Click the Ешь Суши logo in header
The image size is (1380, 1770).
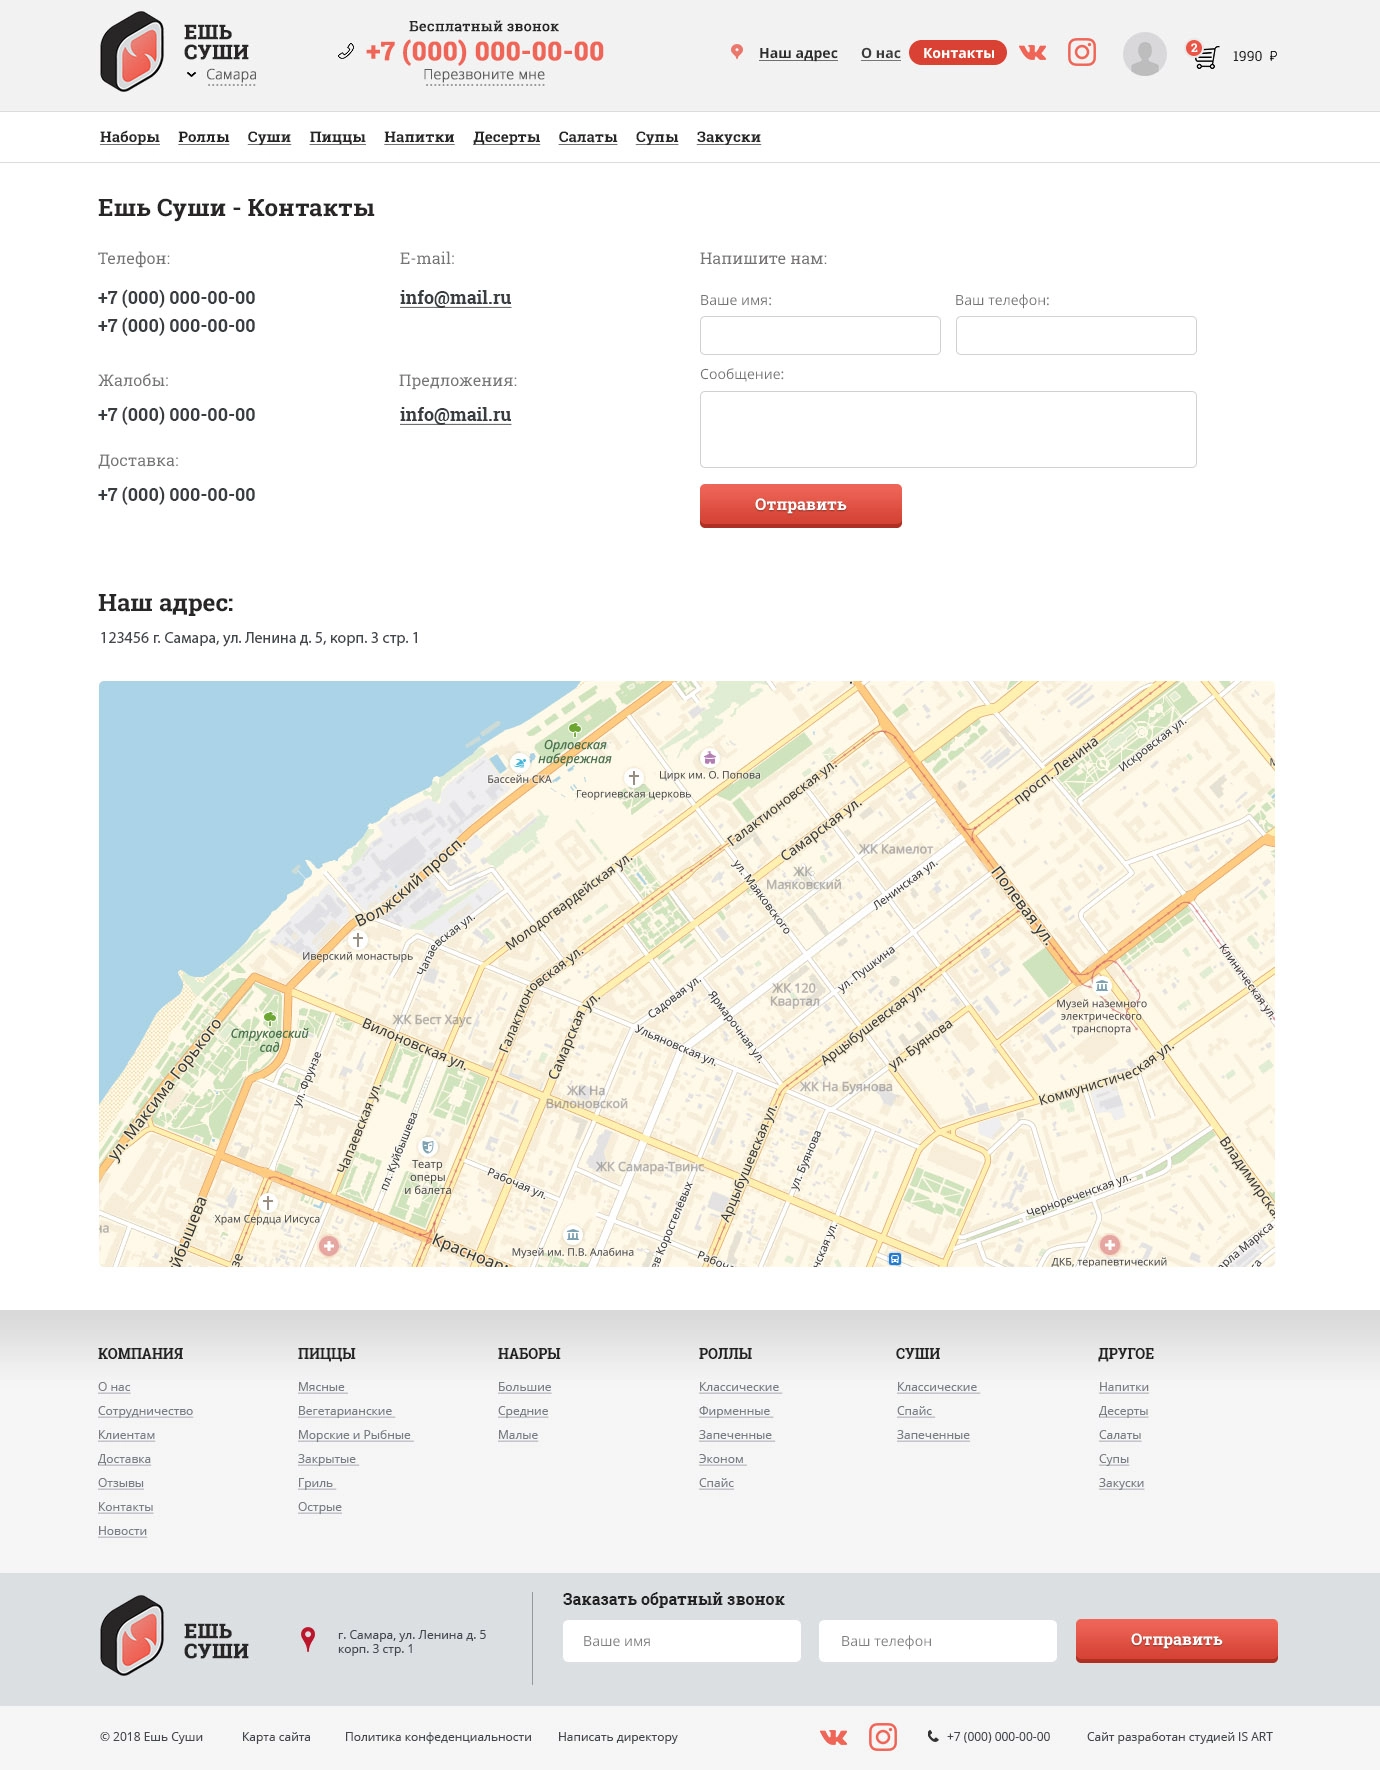[174, 51]
